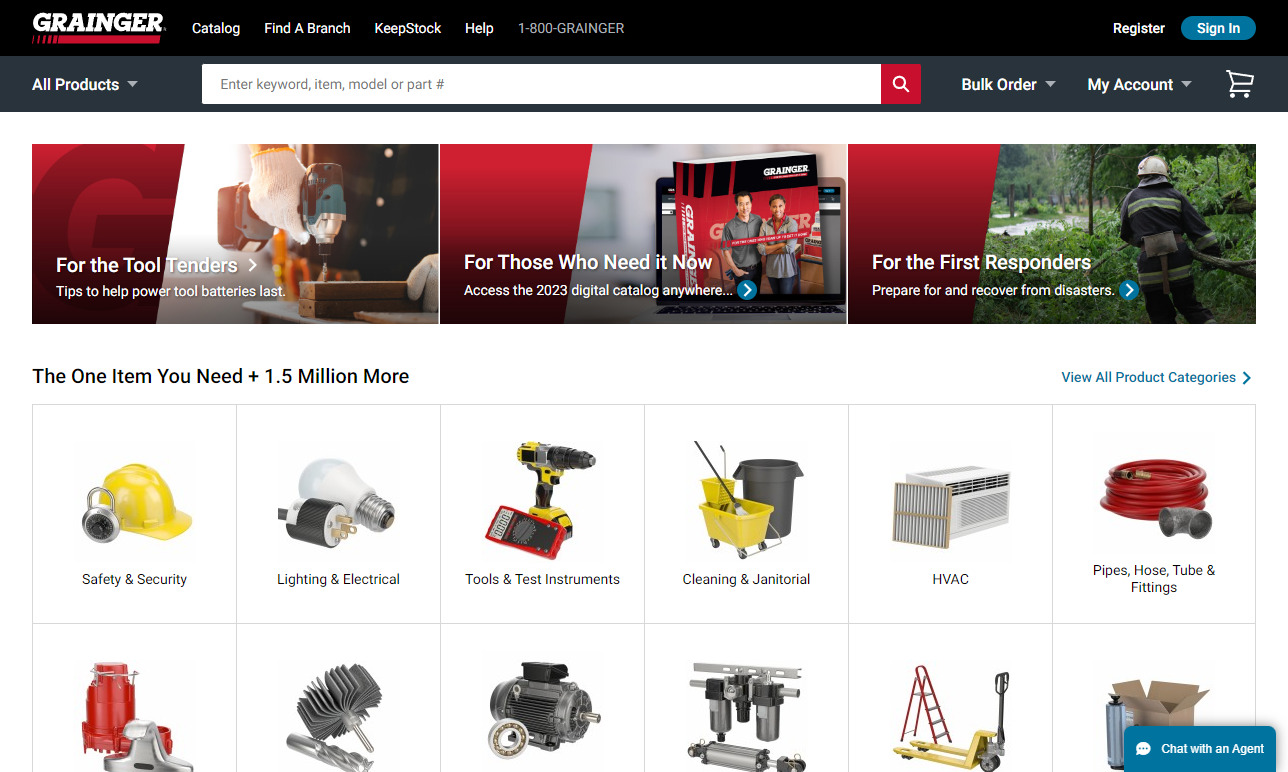Image resolution: width=1288 pixels, height=772 pixels.
Task: Click arrow on First Responders banner
Action: point(1129,290)
